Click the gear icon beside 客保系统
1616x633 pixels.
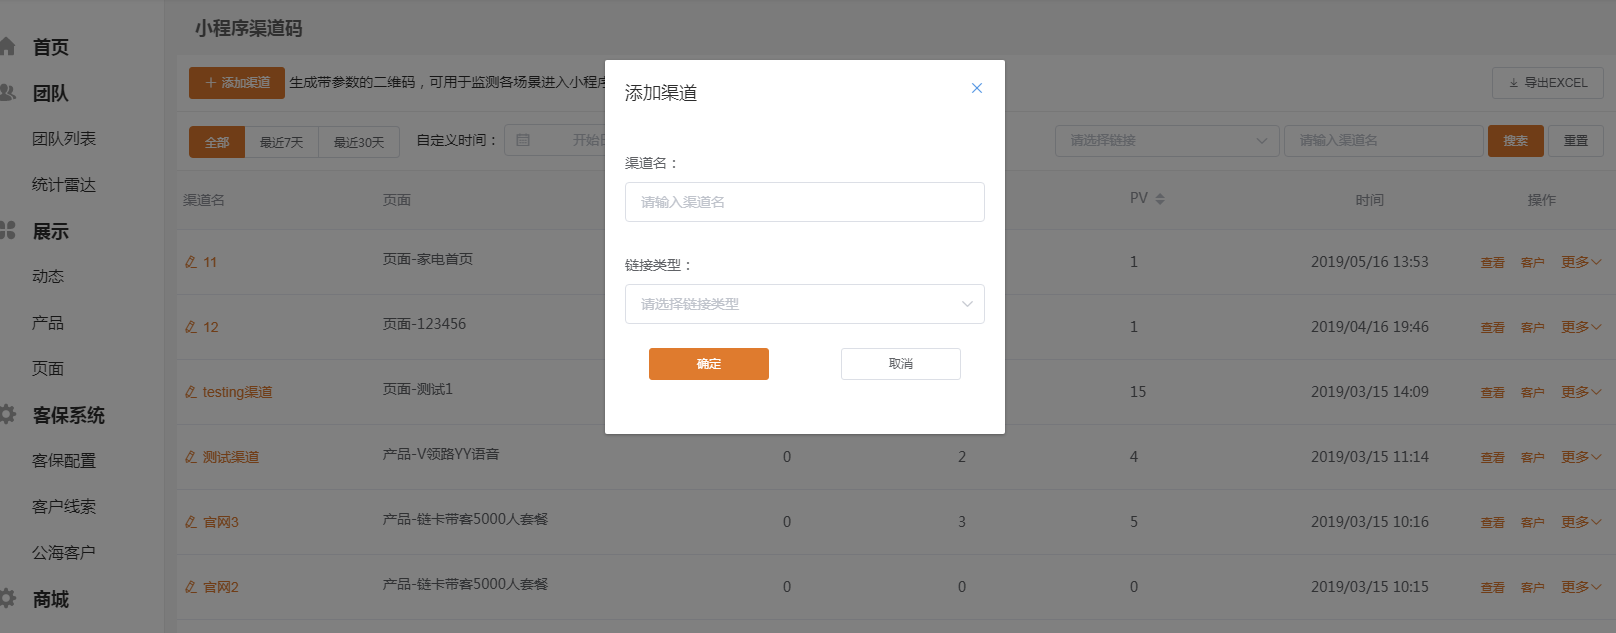[8, 414]
